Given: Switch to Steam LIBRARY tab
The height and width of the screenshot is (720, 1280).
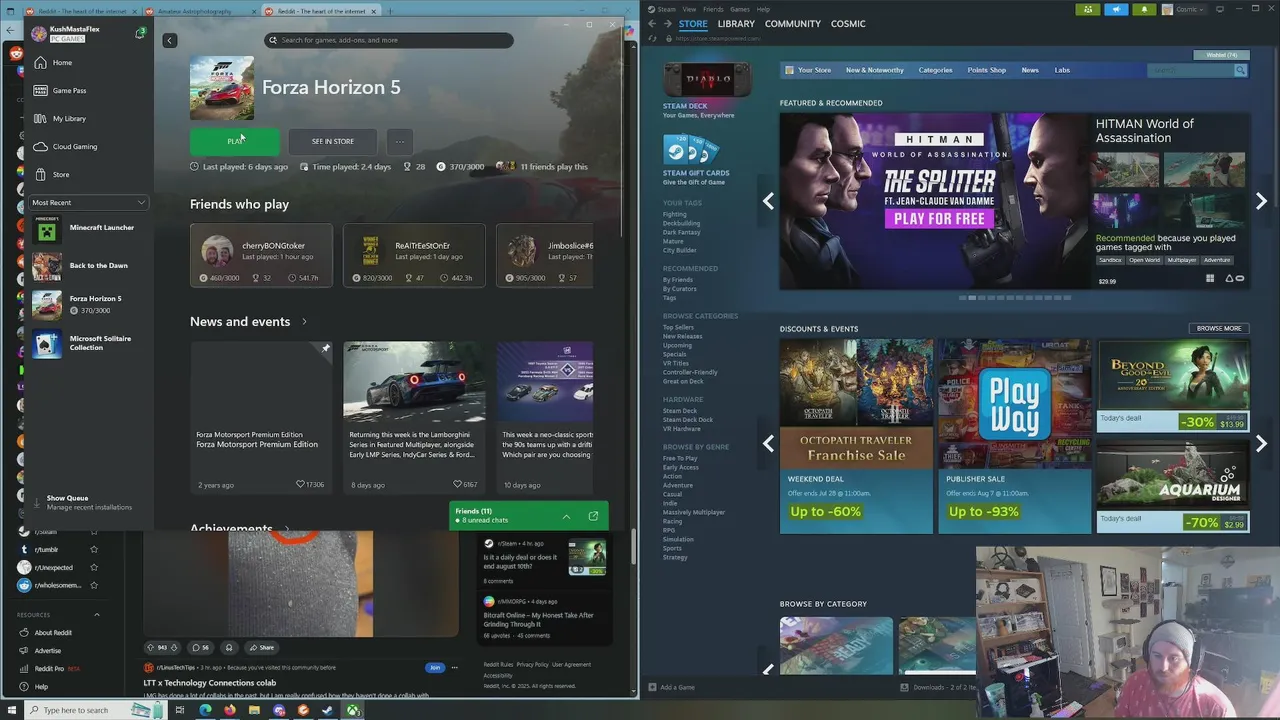Looking at the screenshot, I should (736, 24).
